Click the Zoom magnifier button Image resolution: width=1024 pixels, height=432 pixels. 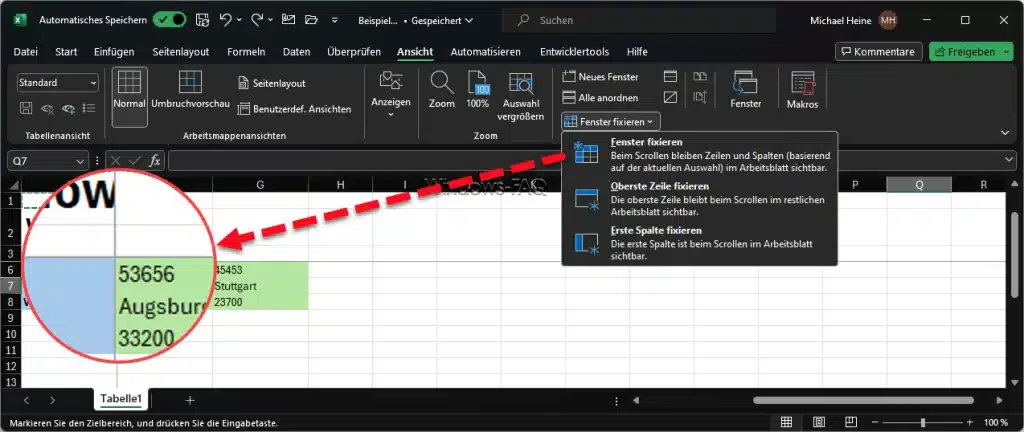pyautogui.click(x=441, y=90)
